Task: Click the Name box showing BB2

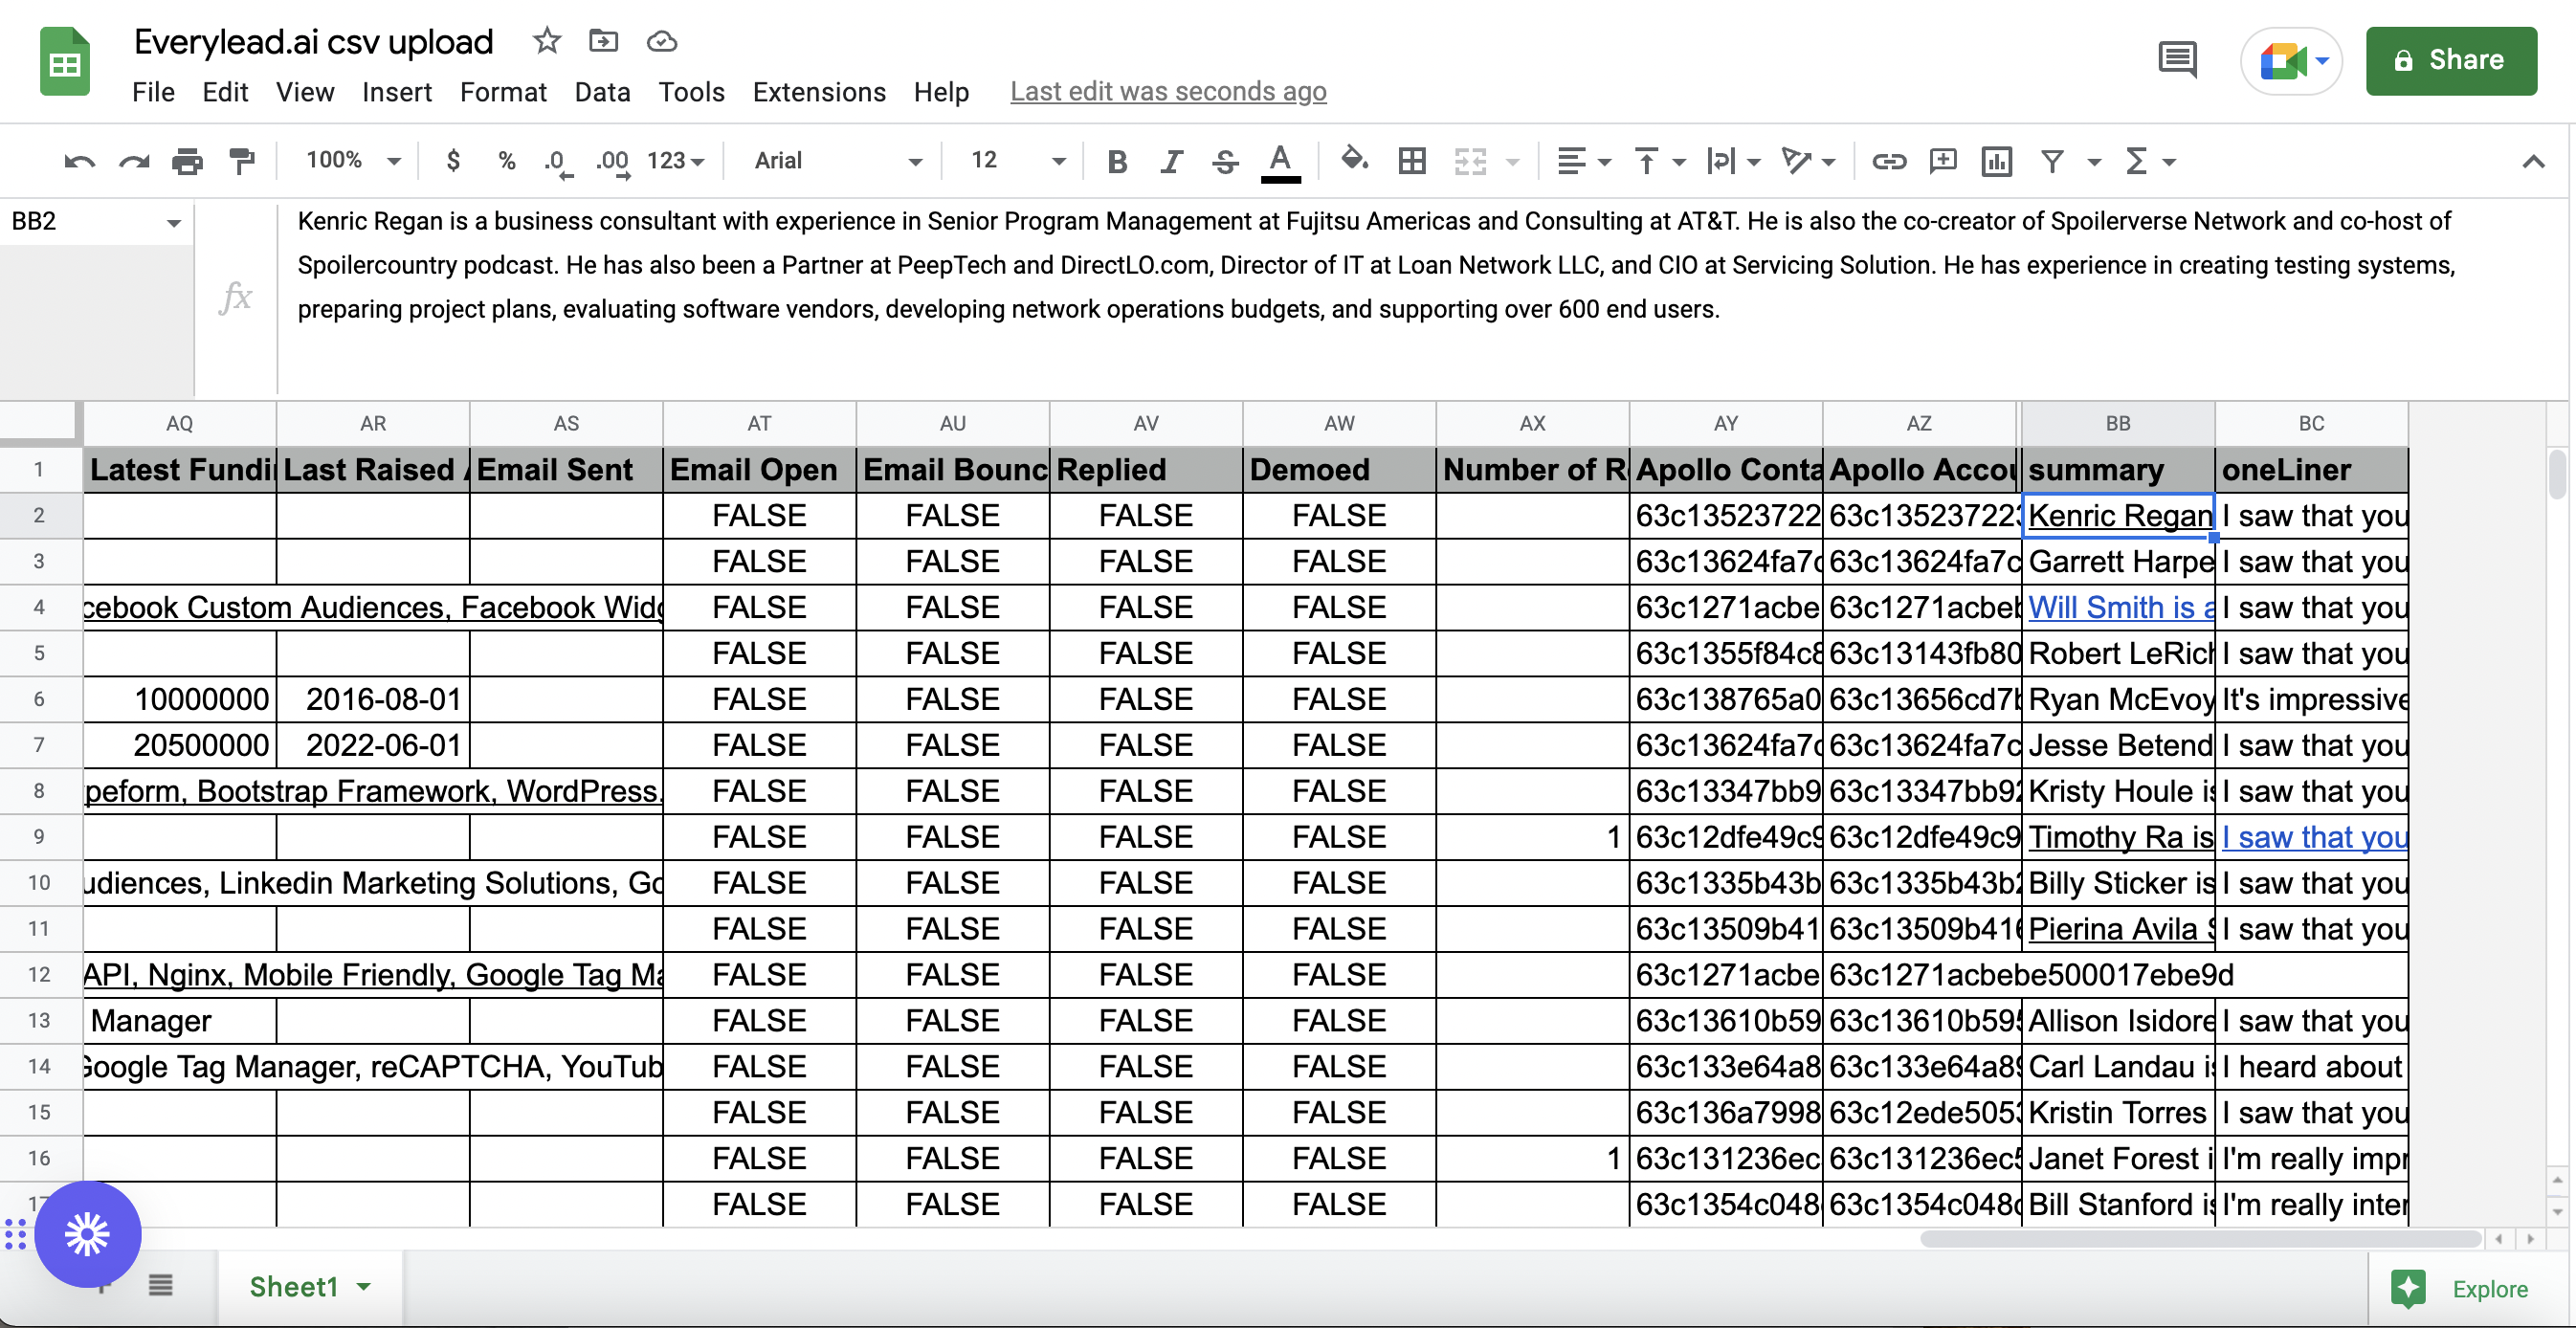Action: pos(96,221)
